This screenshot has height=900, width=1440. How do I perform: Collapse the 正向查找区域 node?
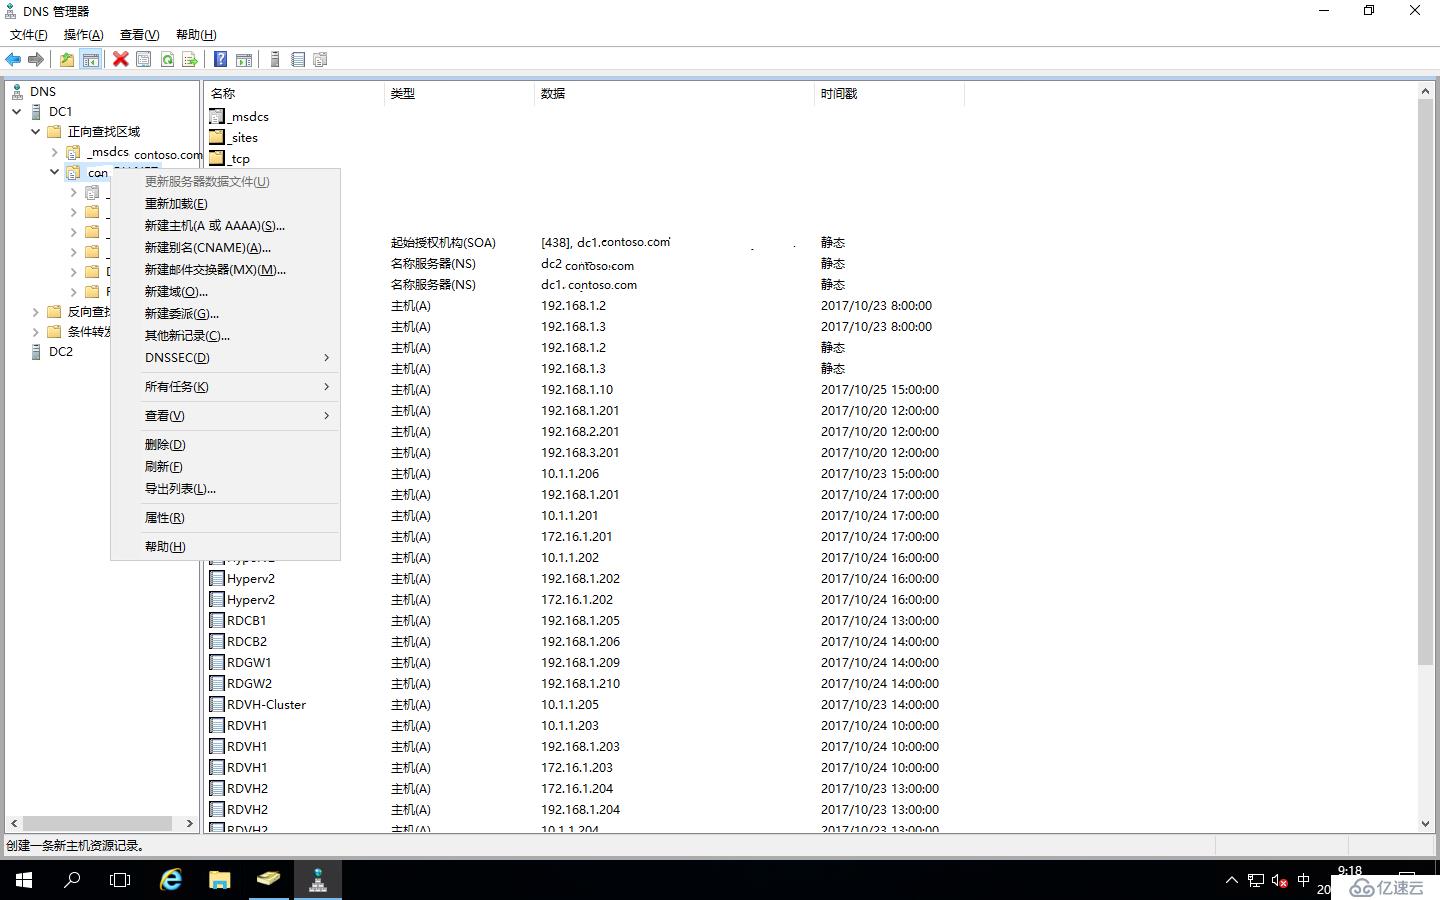[36, 132]
